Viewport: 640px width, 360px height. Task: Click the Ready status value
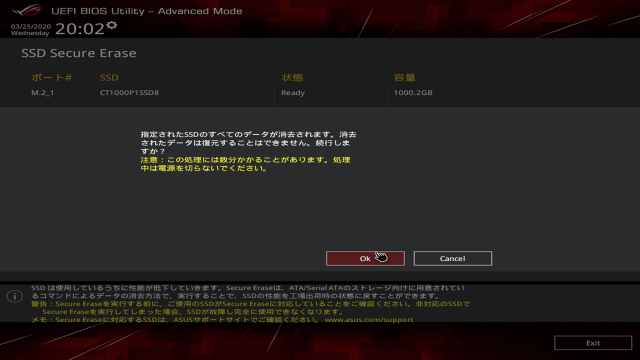[293, 93]
